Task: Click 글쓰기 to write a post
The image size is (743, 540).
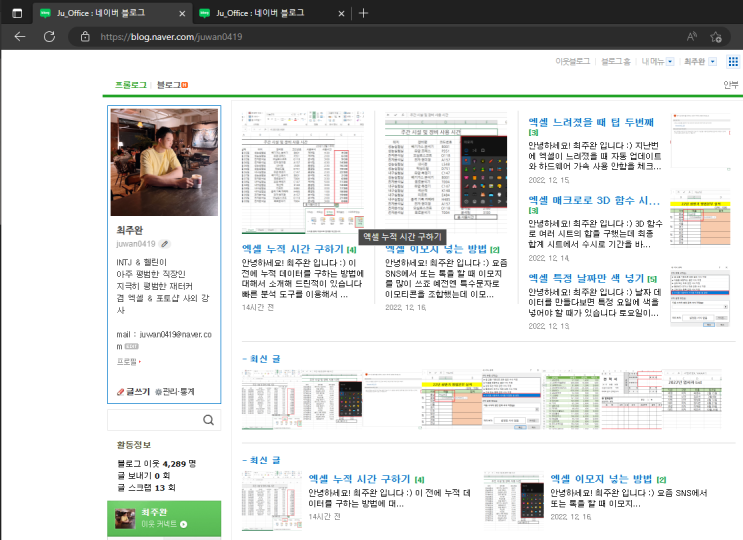Action: tap(133, 391)
